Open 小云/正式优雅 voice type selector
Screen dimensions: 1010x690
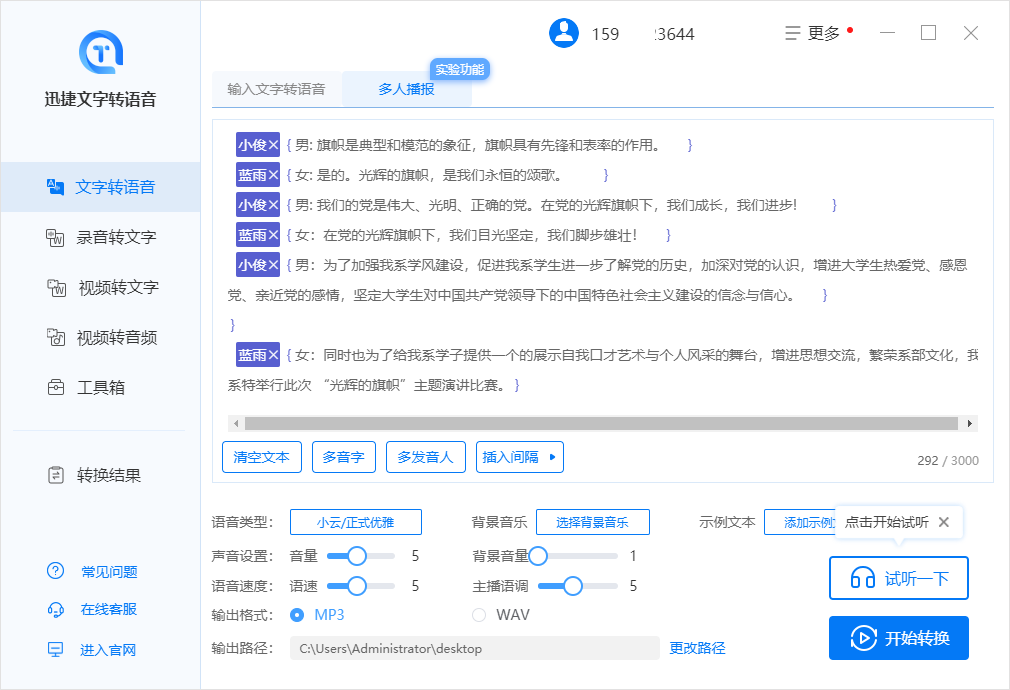(x=355, y=522)
